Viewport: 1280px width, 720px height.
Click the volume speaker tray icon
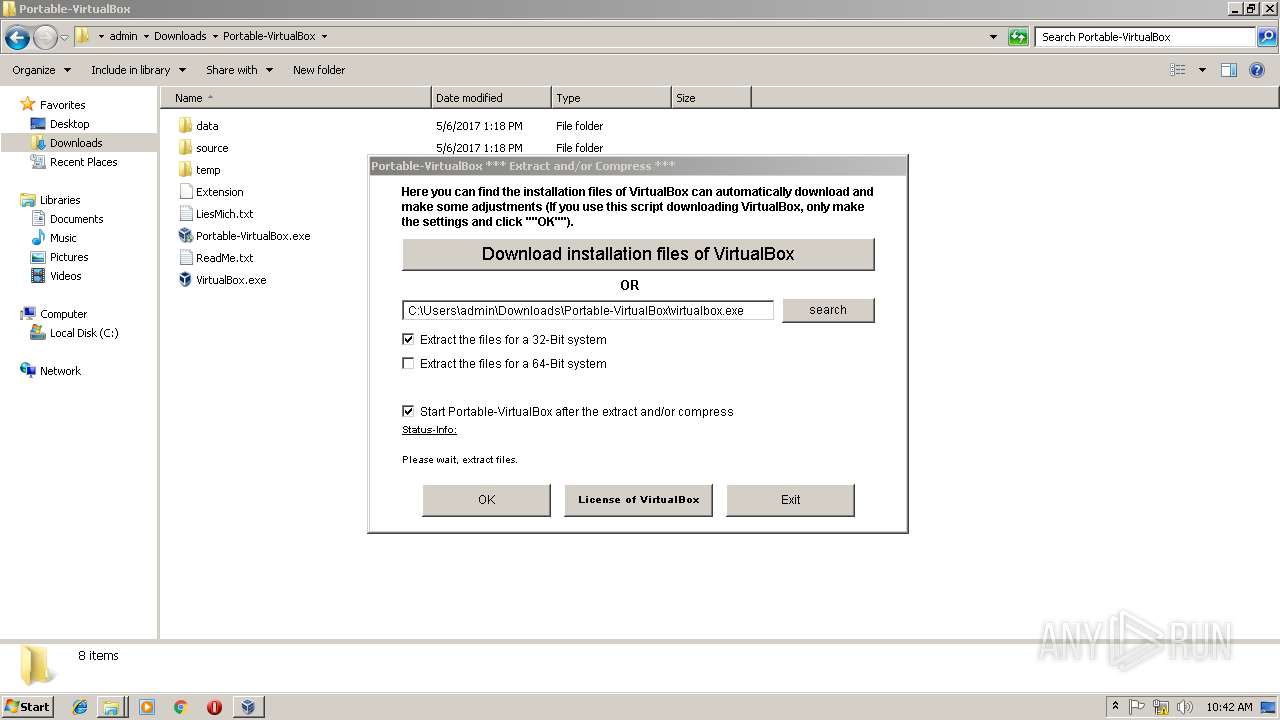(x=1185, y=707)
